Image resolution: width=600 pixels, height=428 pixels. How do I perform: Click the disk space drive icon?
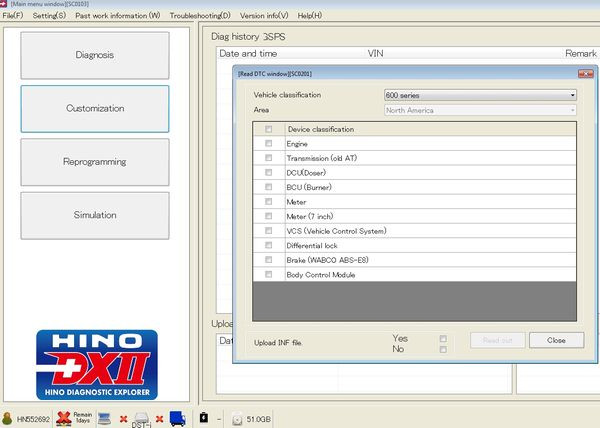[238, 418]
